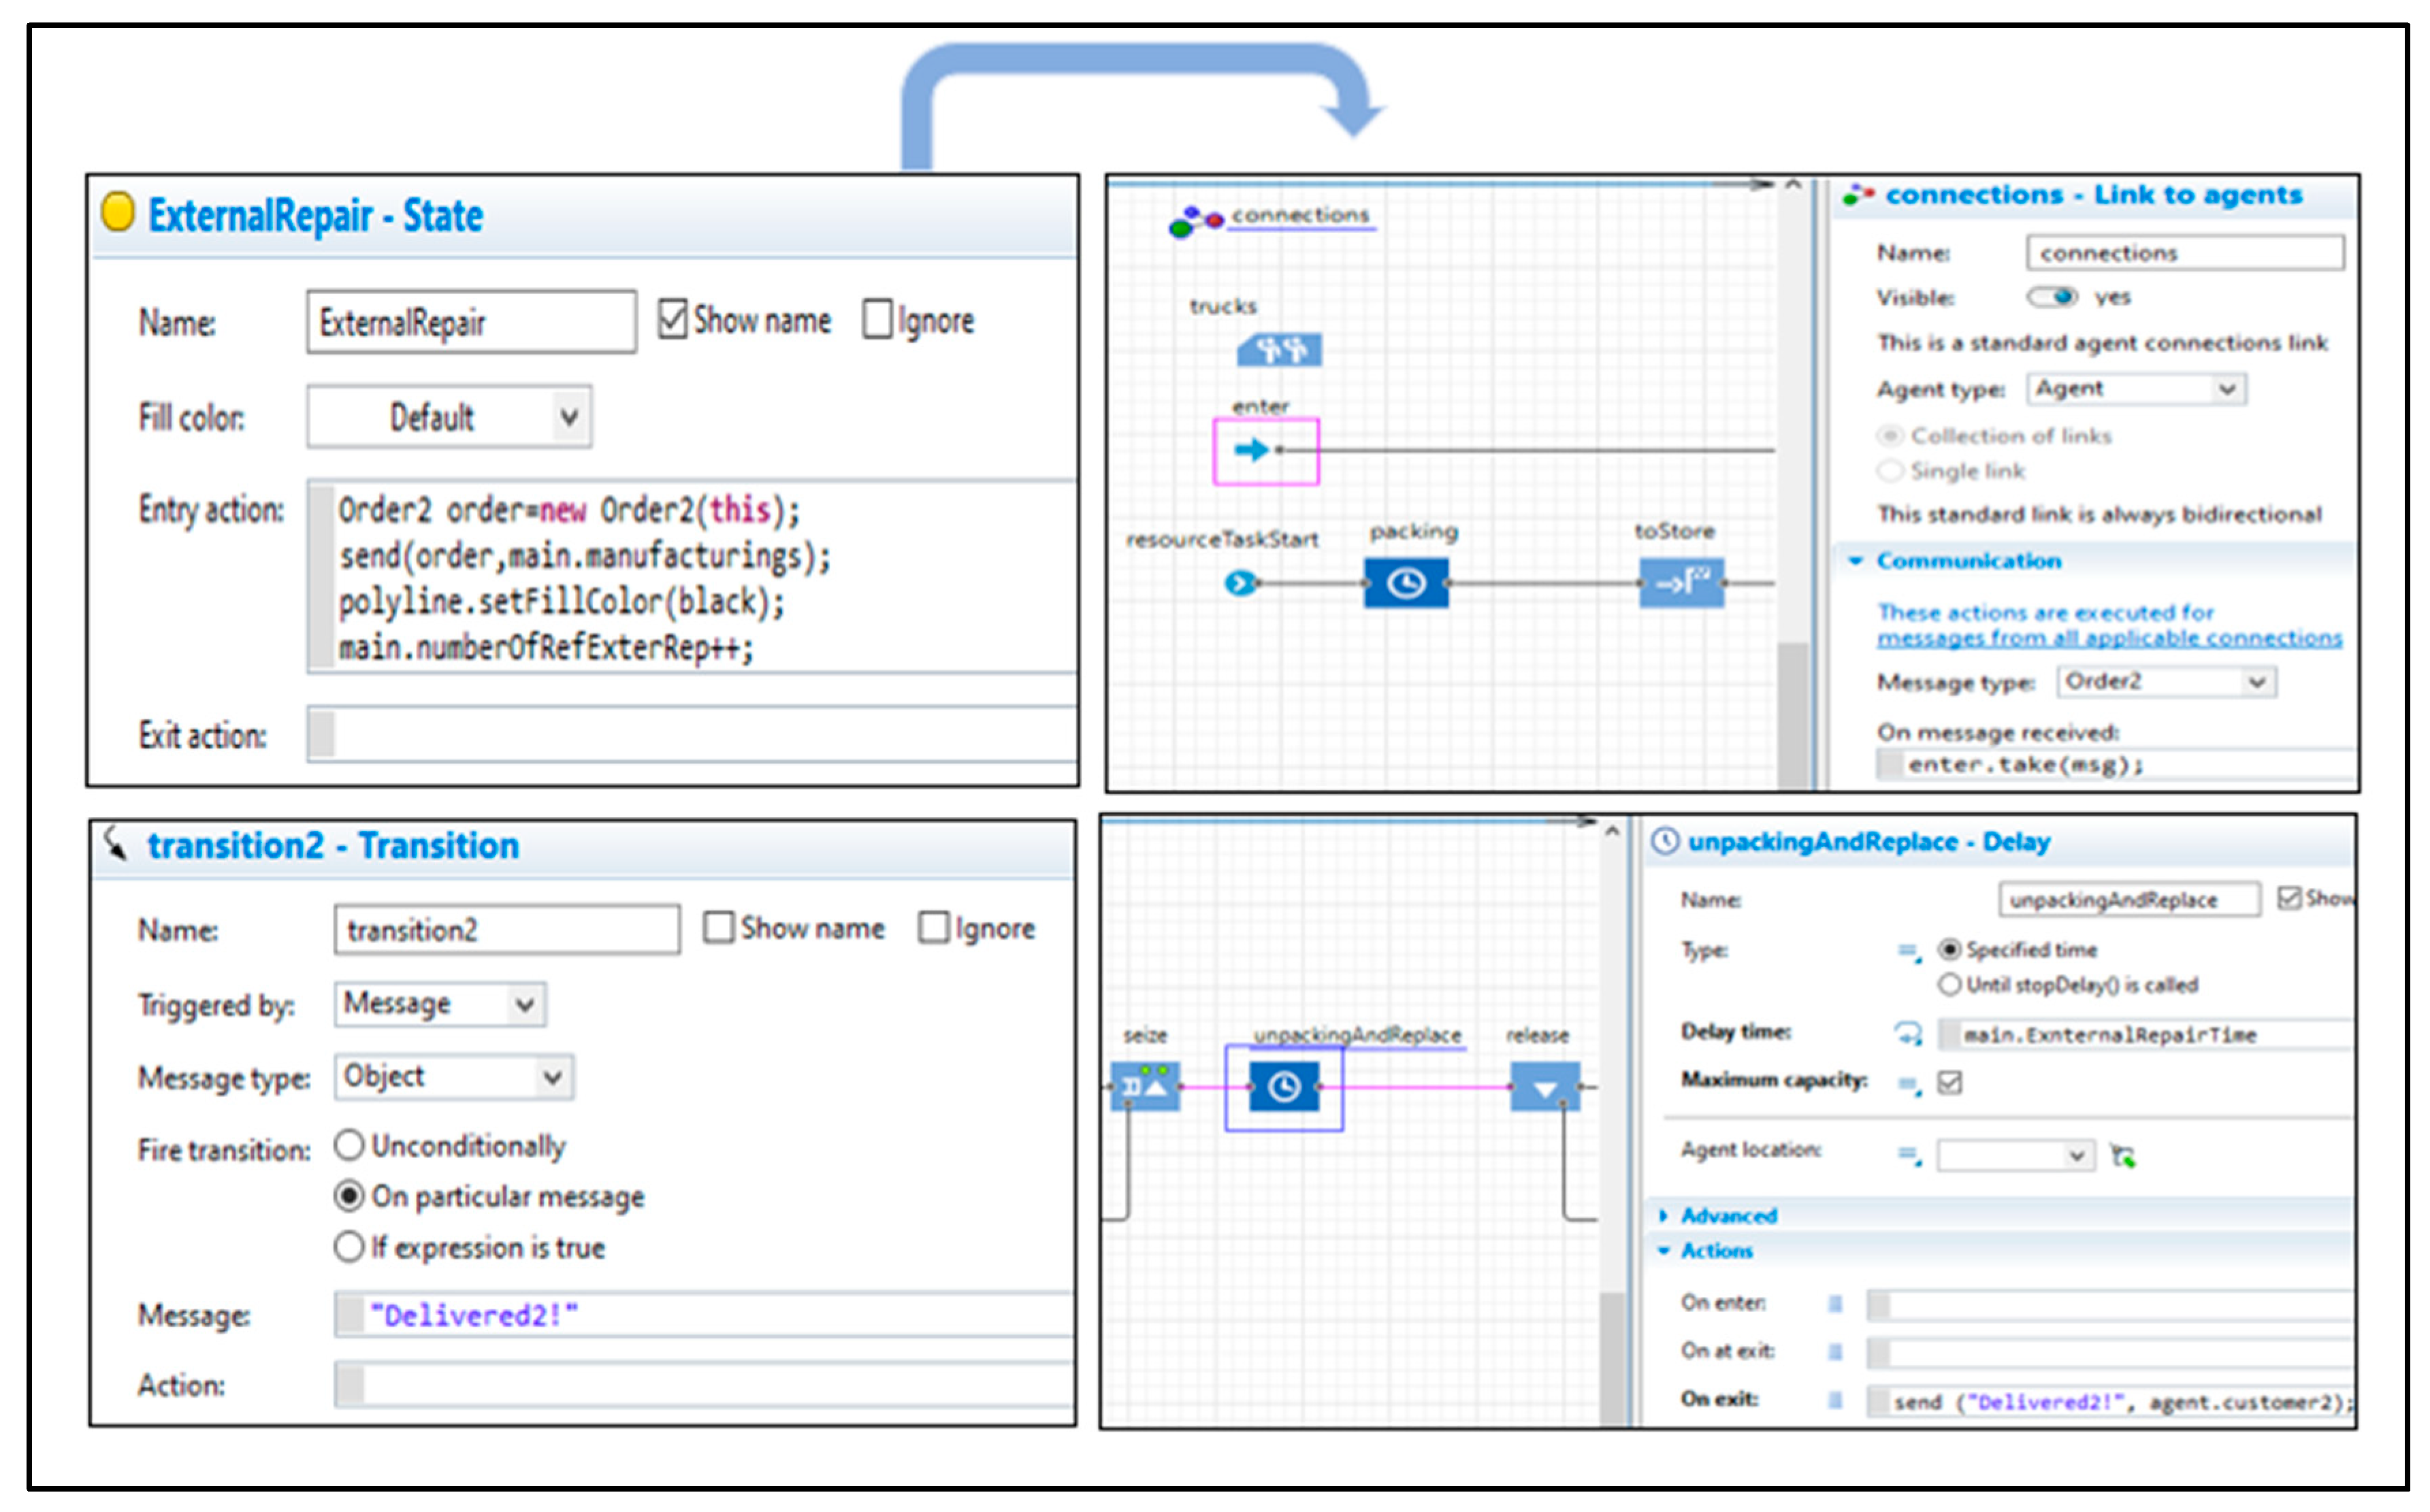Open the Fill color Default dropdown
The image size is (2430, 1512).
point(449,417)
